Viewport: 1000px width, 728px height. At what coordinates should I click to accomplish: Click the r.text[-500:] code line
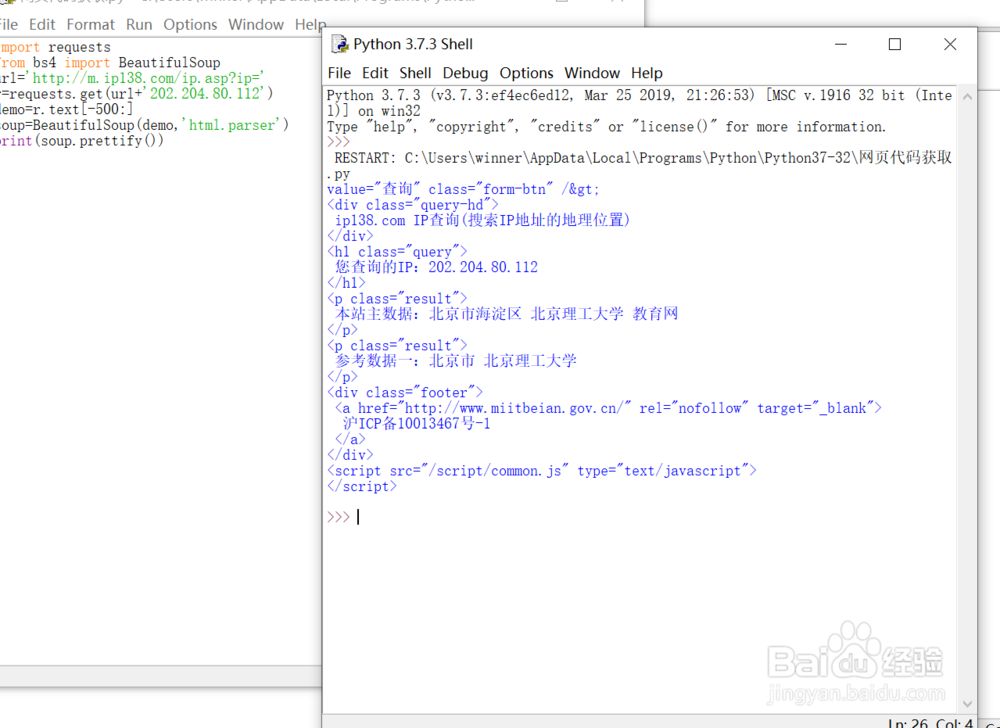click(66, 110)
